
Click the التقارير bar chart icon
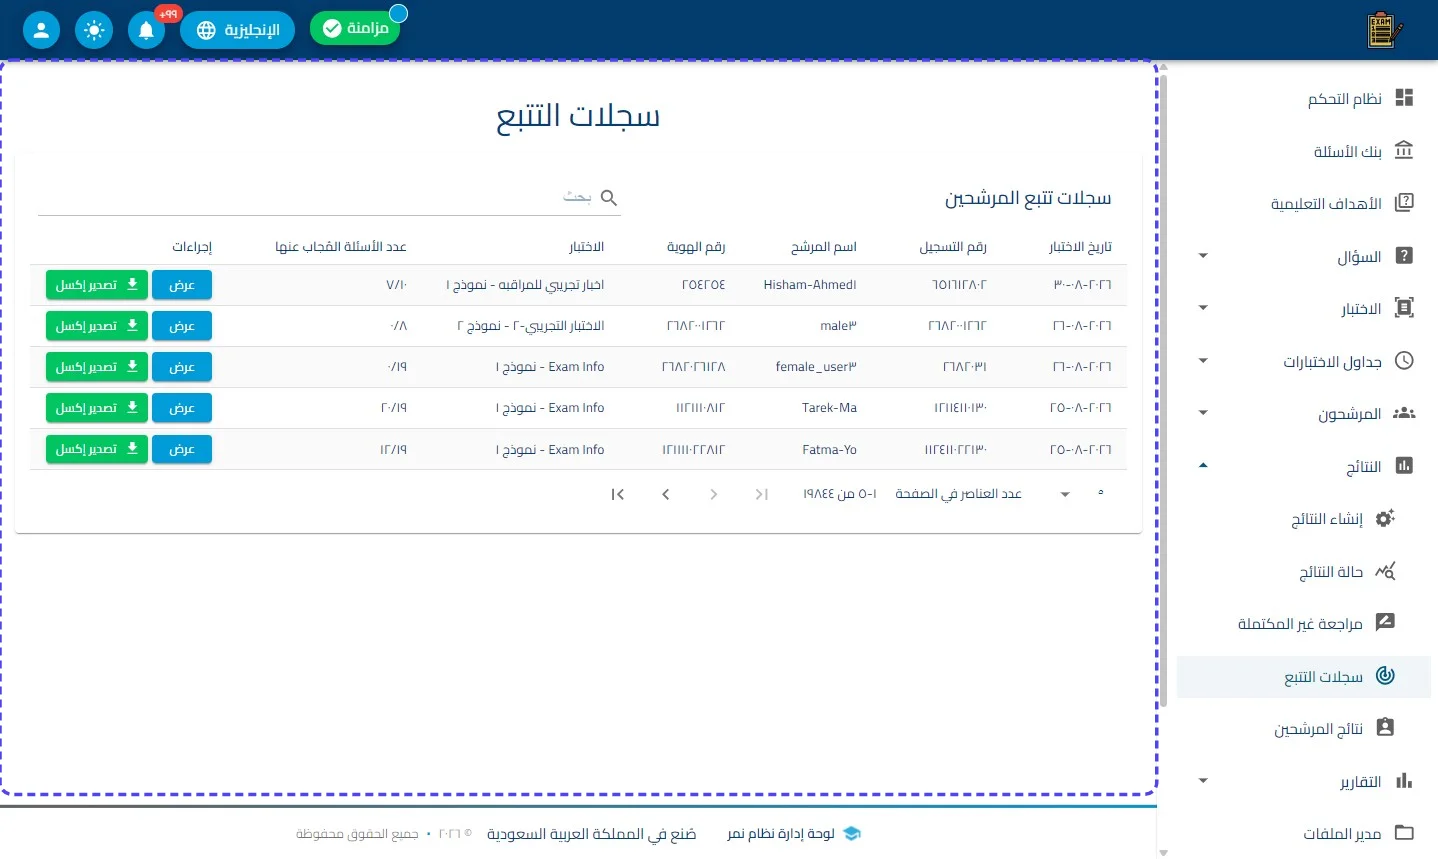(x=1404, y=780)
